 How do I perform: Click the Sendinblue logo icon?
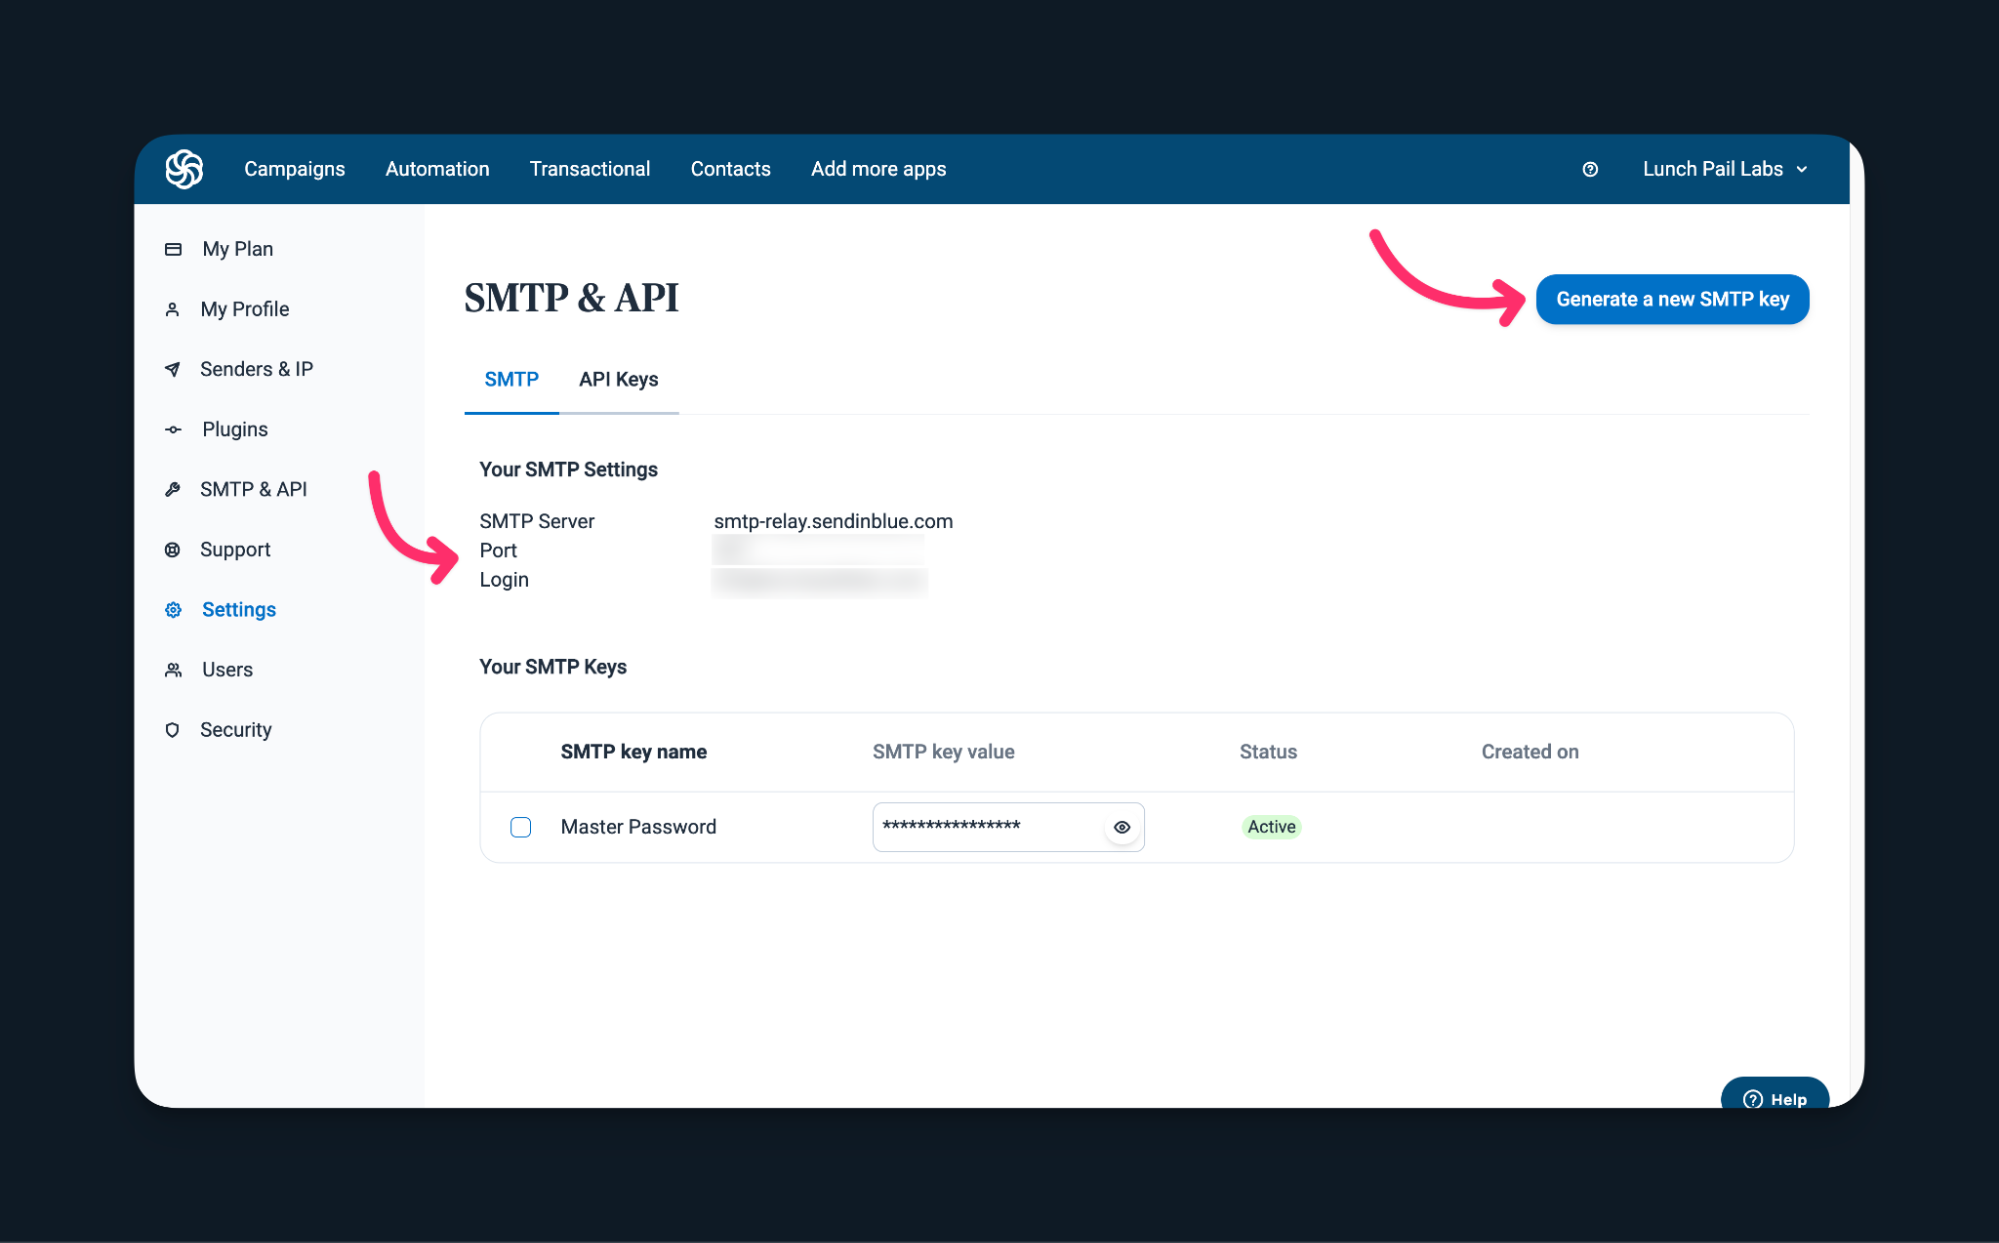[x=184, y=169]
